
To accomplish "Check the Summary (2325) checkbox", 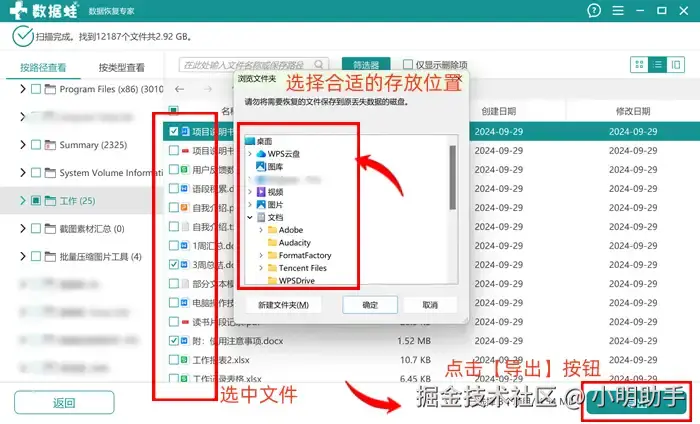I will point(36,145).
